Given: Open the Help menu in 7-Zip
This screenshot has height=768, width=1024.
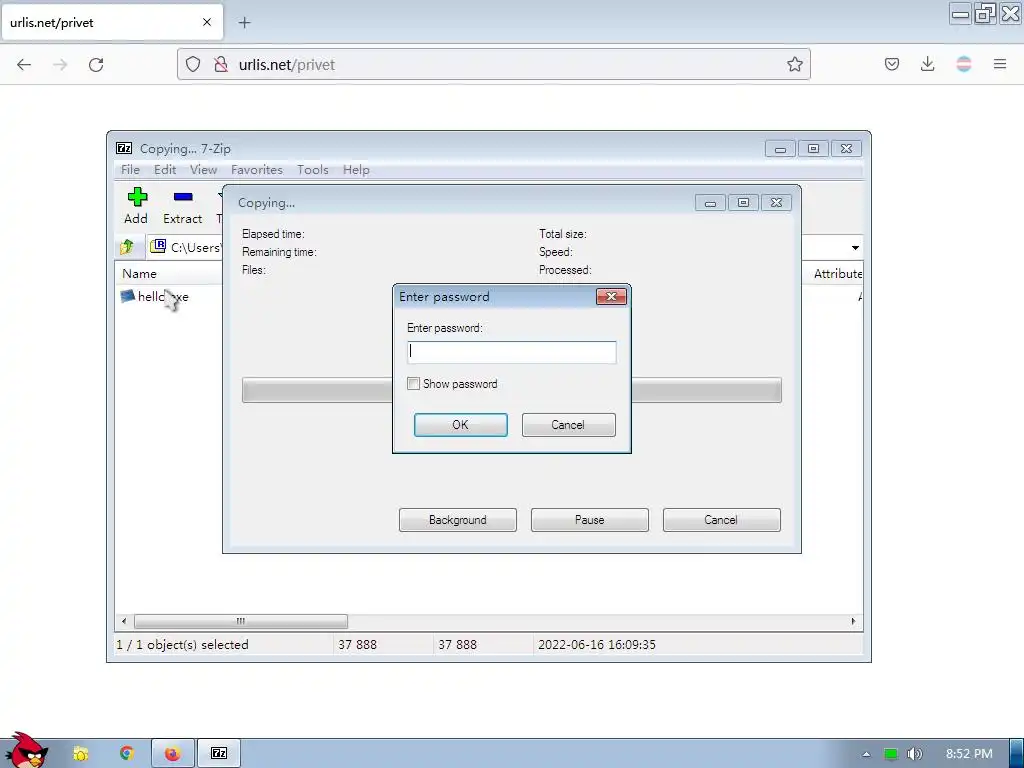Looking at the screenshot, I should (x=356, y=170).
